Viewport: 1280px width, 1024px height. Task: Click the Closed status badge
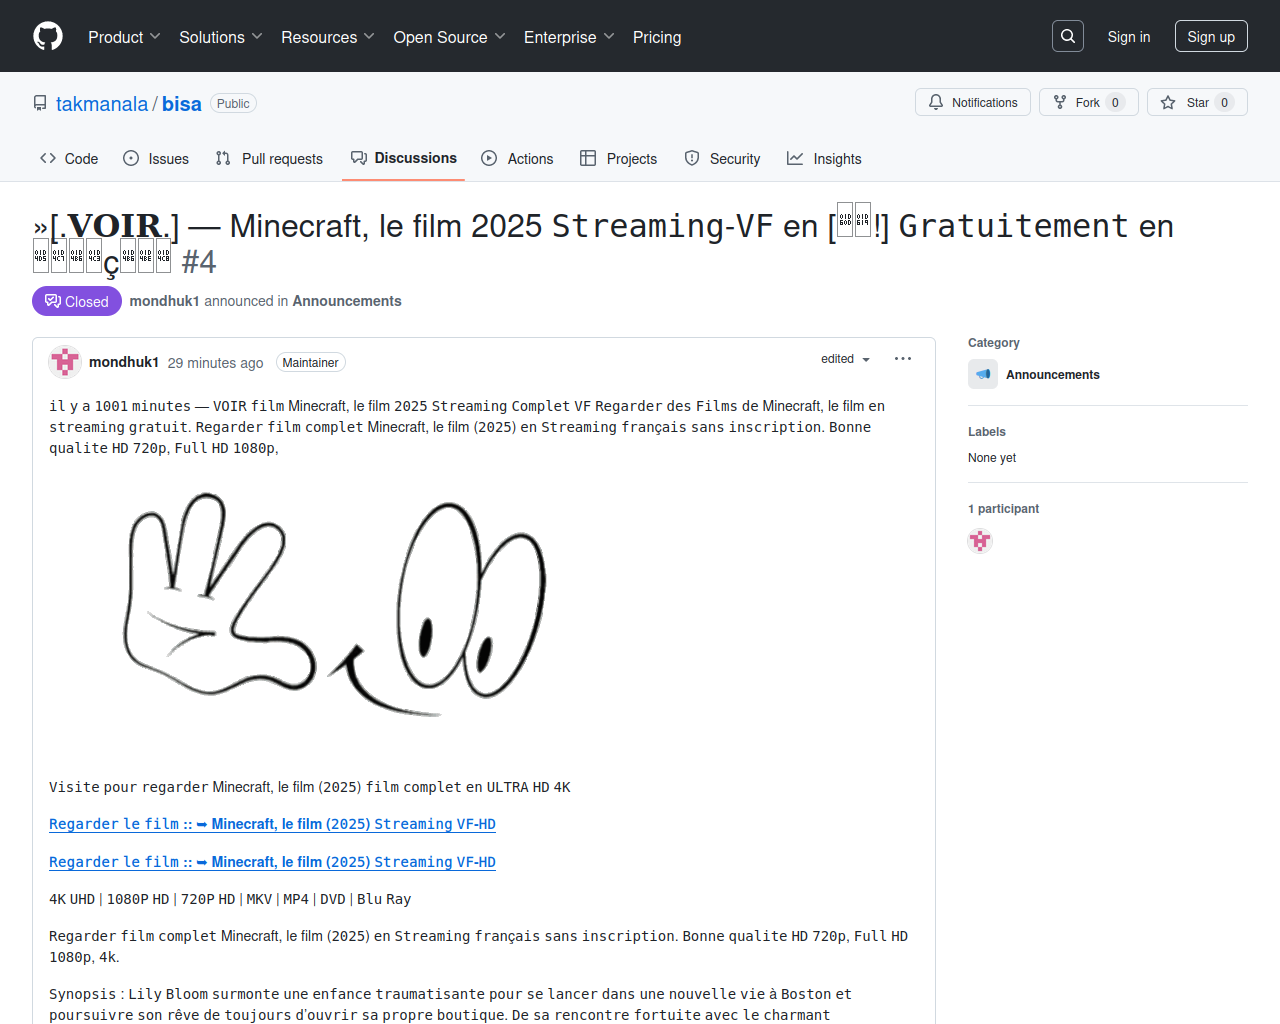(77, 301)
